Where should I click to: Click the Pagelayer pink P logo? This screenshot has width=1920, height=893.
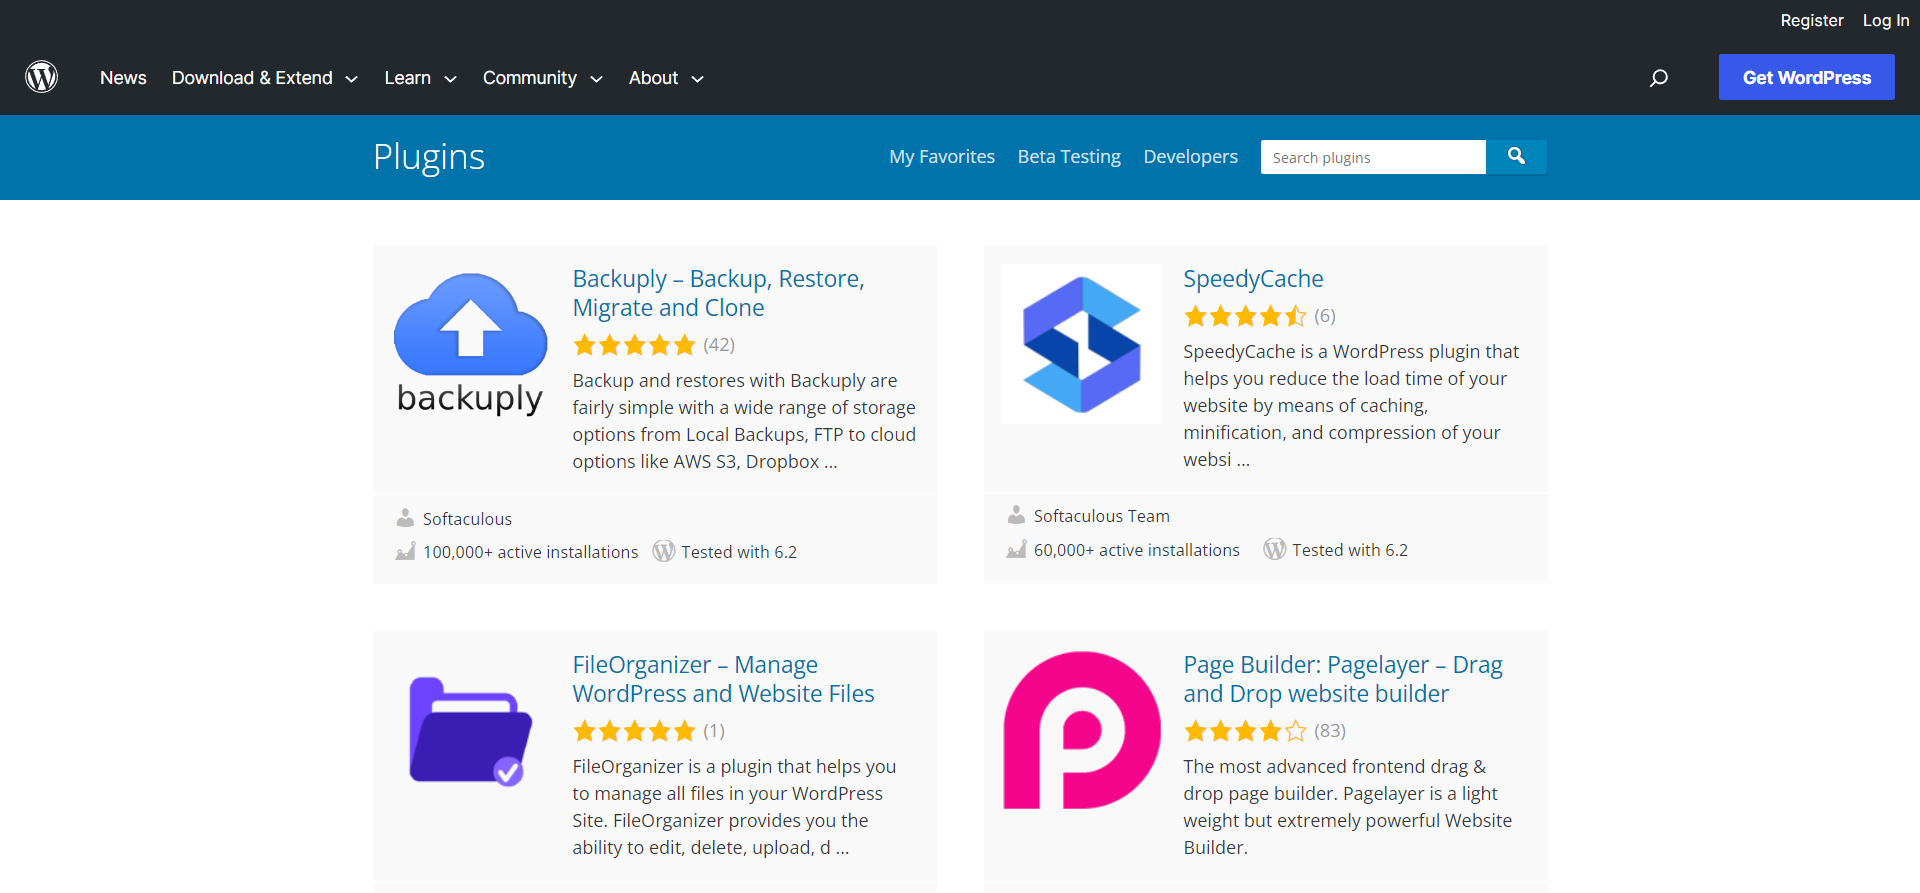point(1081,730)
